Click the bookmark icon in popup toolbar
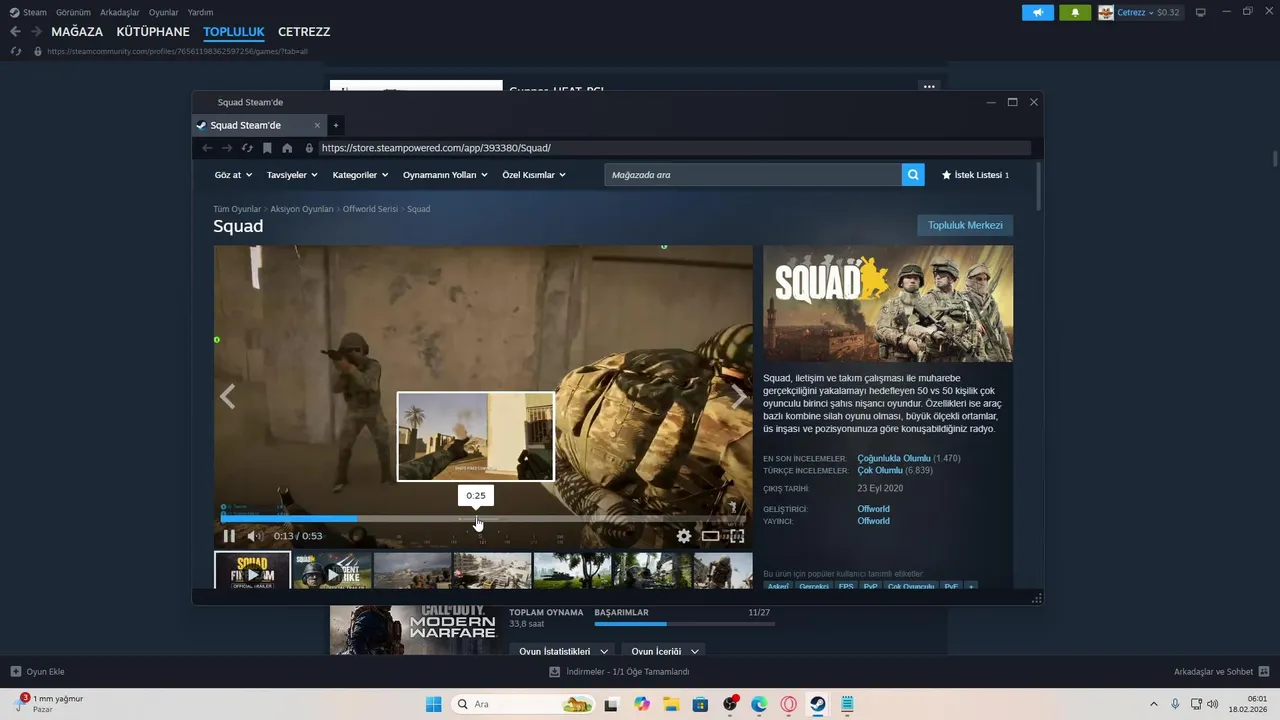1280x720 pixels. pos(267,148)
